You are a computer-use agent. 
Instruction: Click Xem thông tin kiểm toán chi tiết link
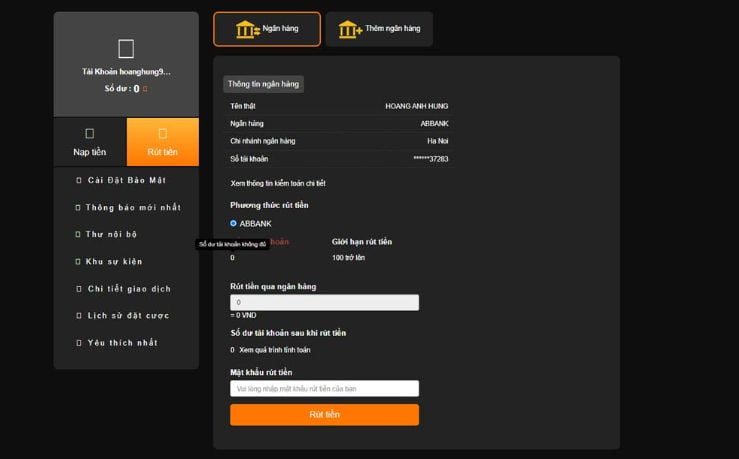point(278,183)
